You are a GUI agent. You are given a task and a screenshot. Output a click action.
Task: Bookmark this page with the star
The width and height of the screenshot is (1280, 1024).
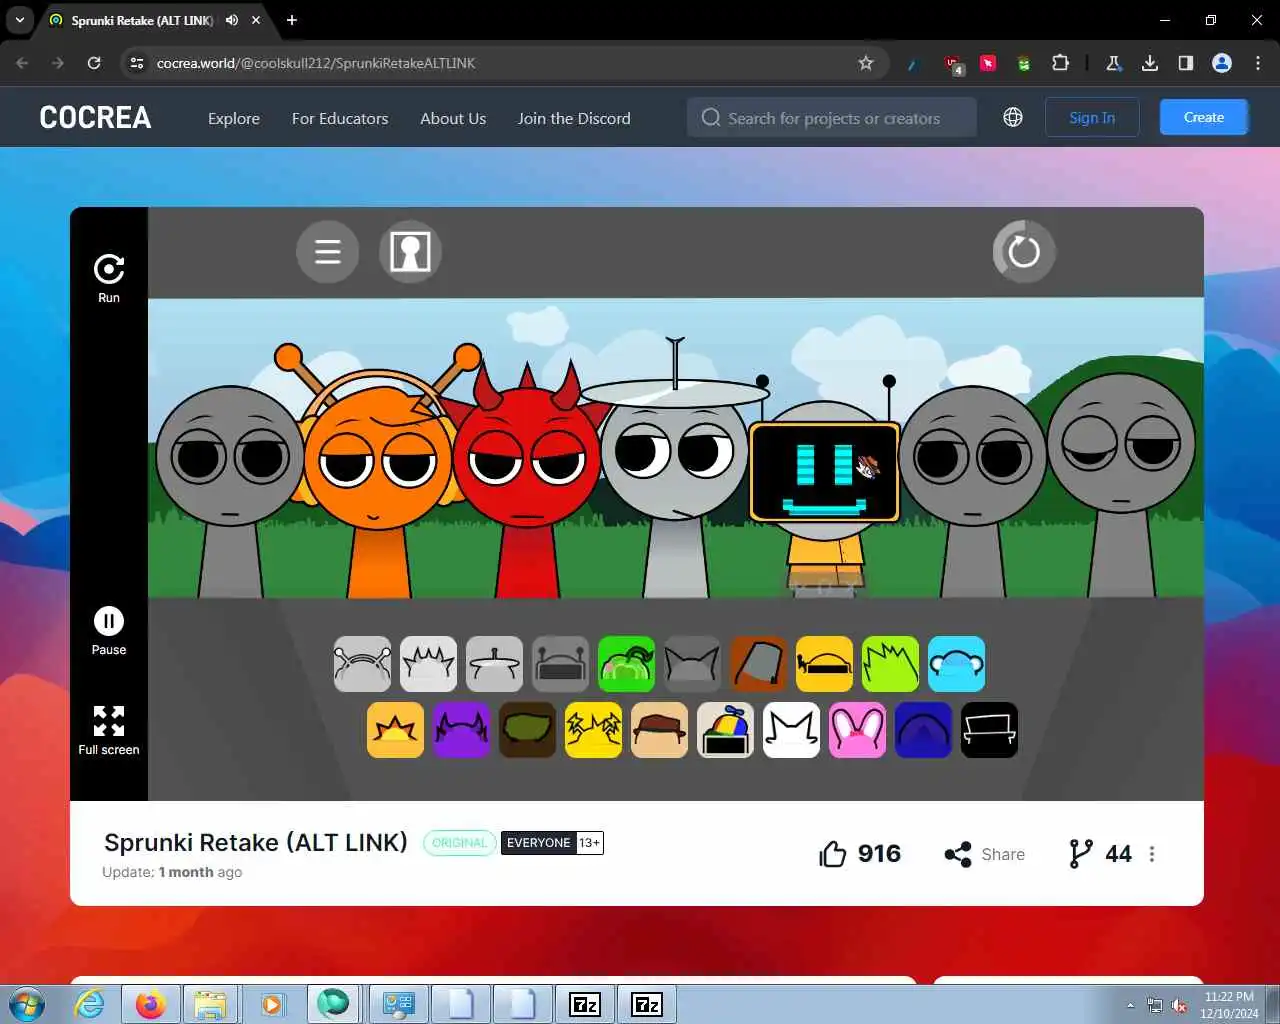[x=866, y=63]
